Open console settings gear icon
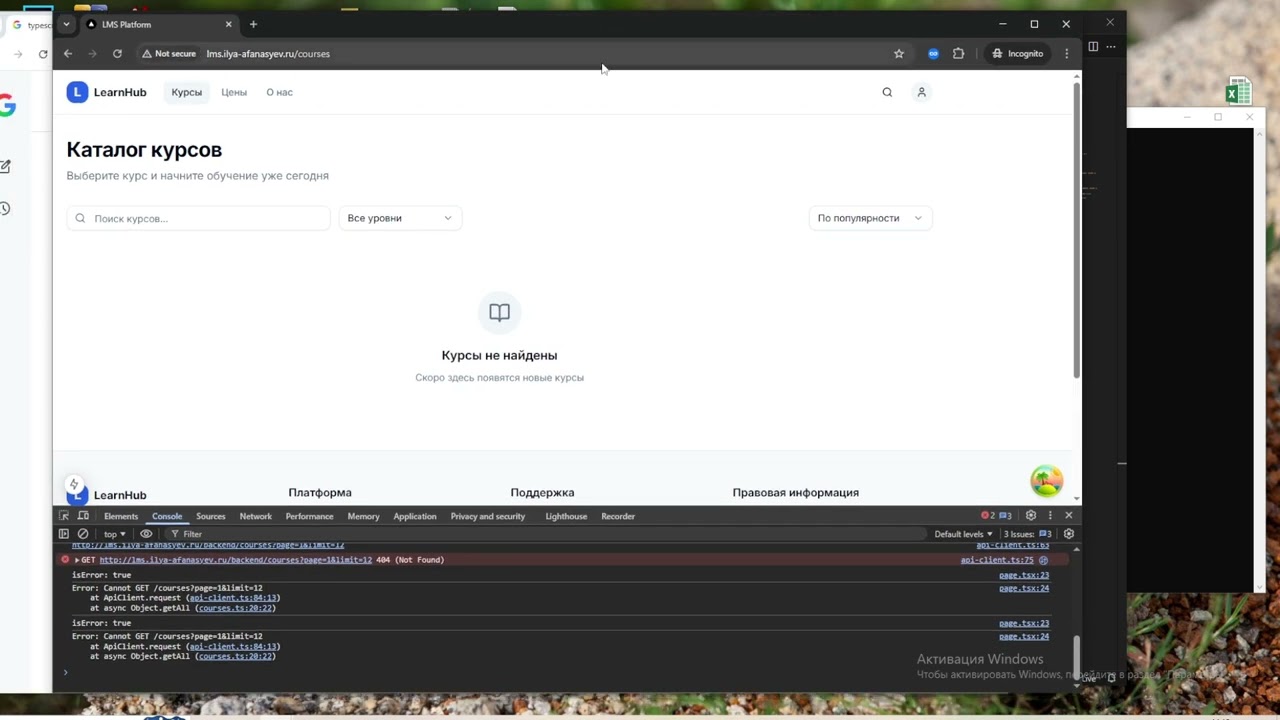 (x=1069, y=534)
